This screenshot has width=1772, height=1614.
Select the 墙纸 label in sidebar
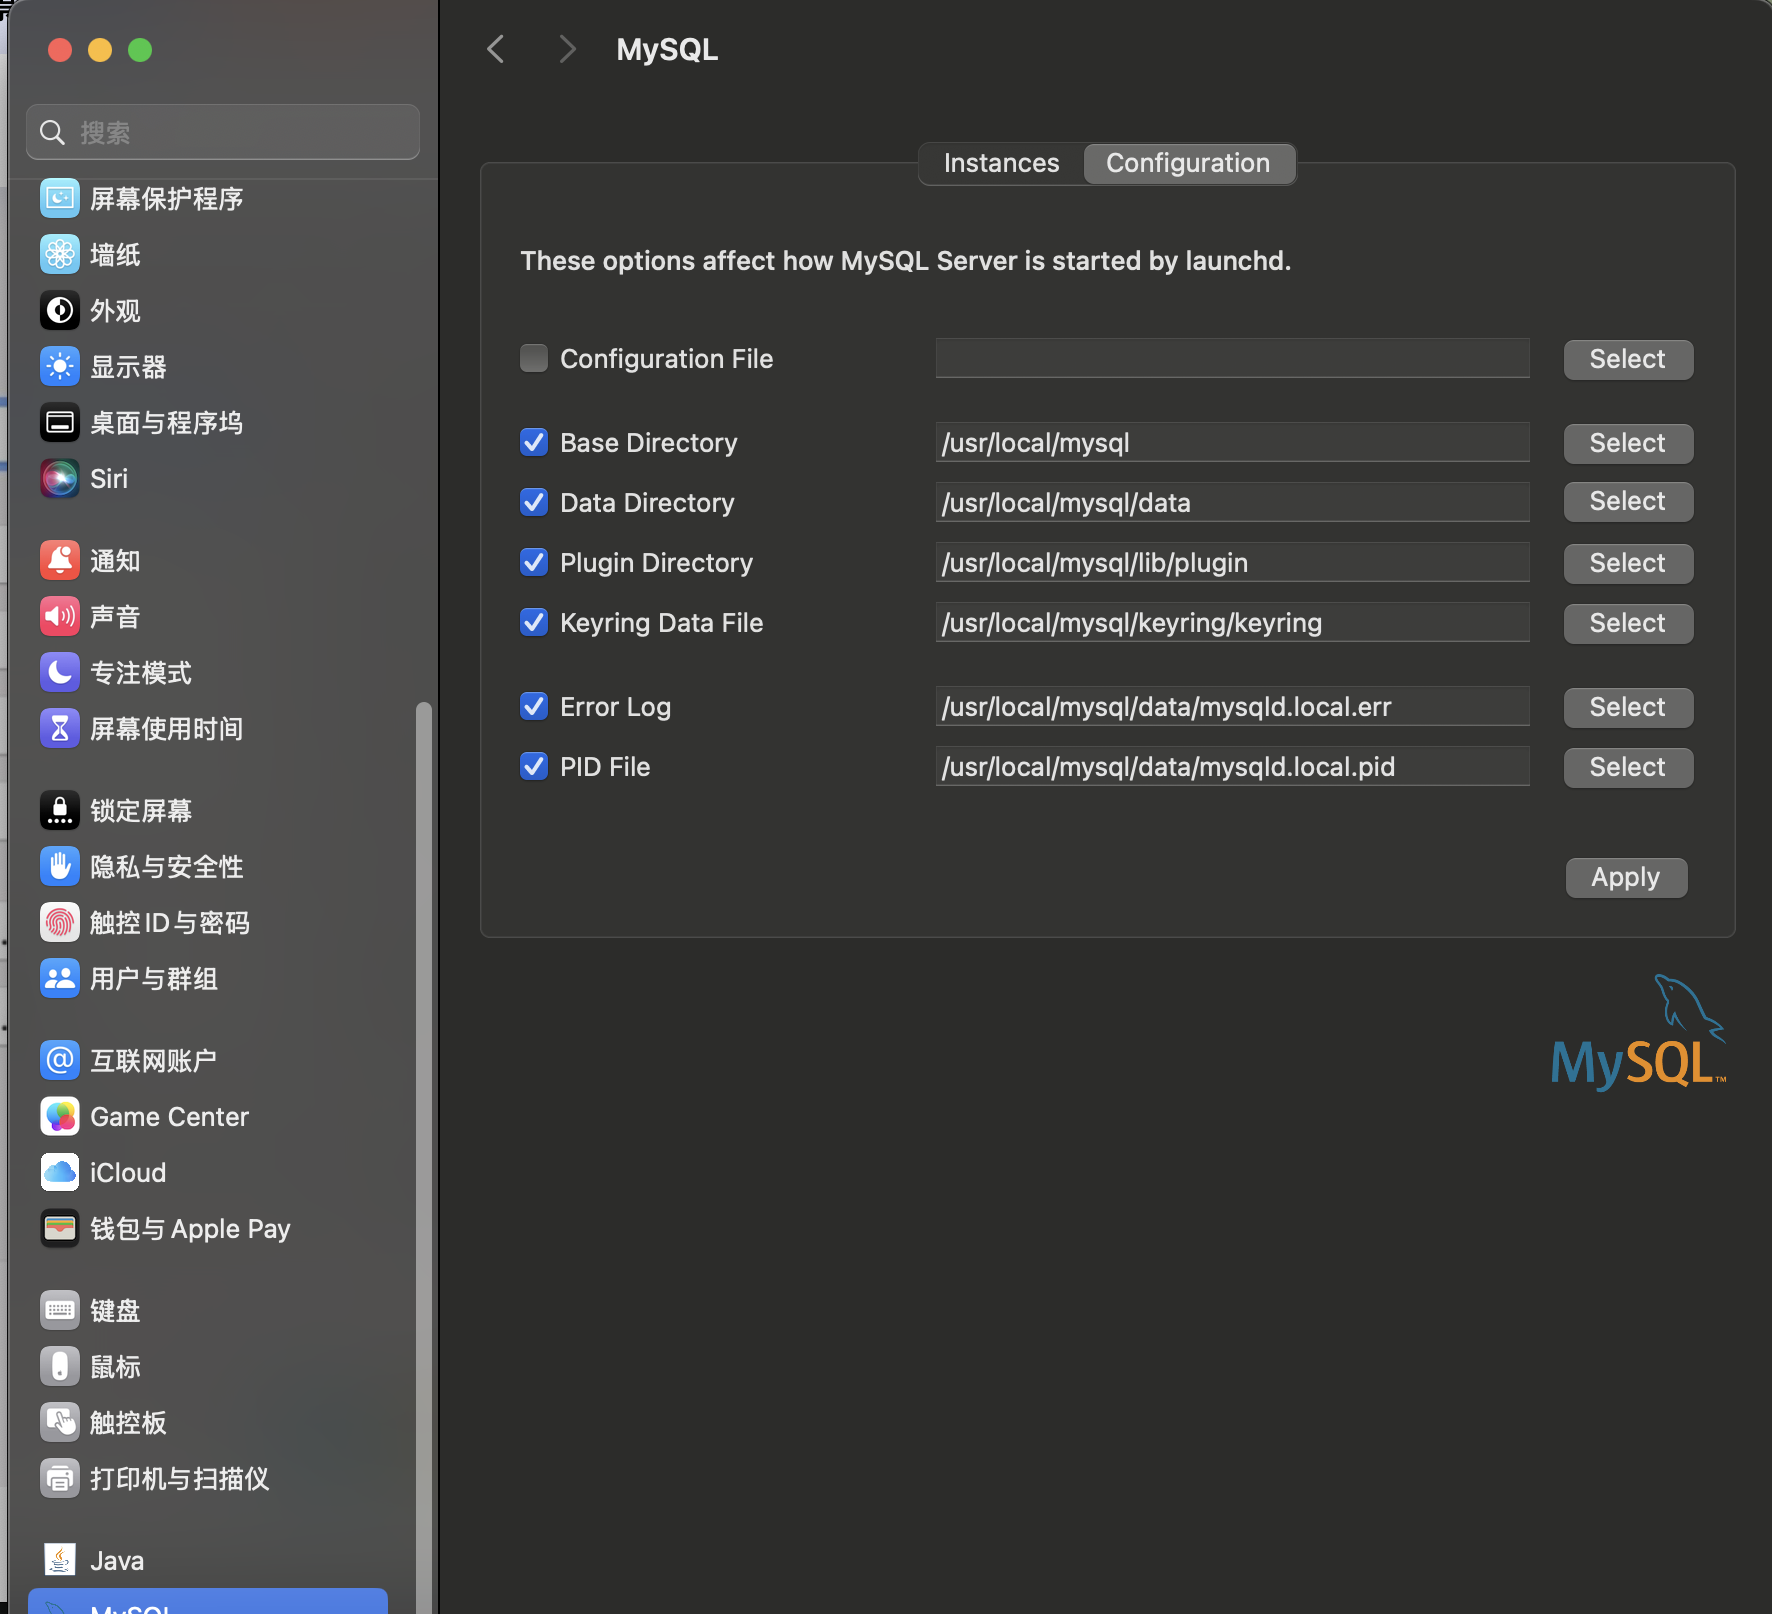115,255
